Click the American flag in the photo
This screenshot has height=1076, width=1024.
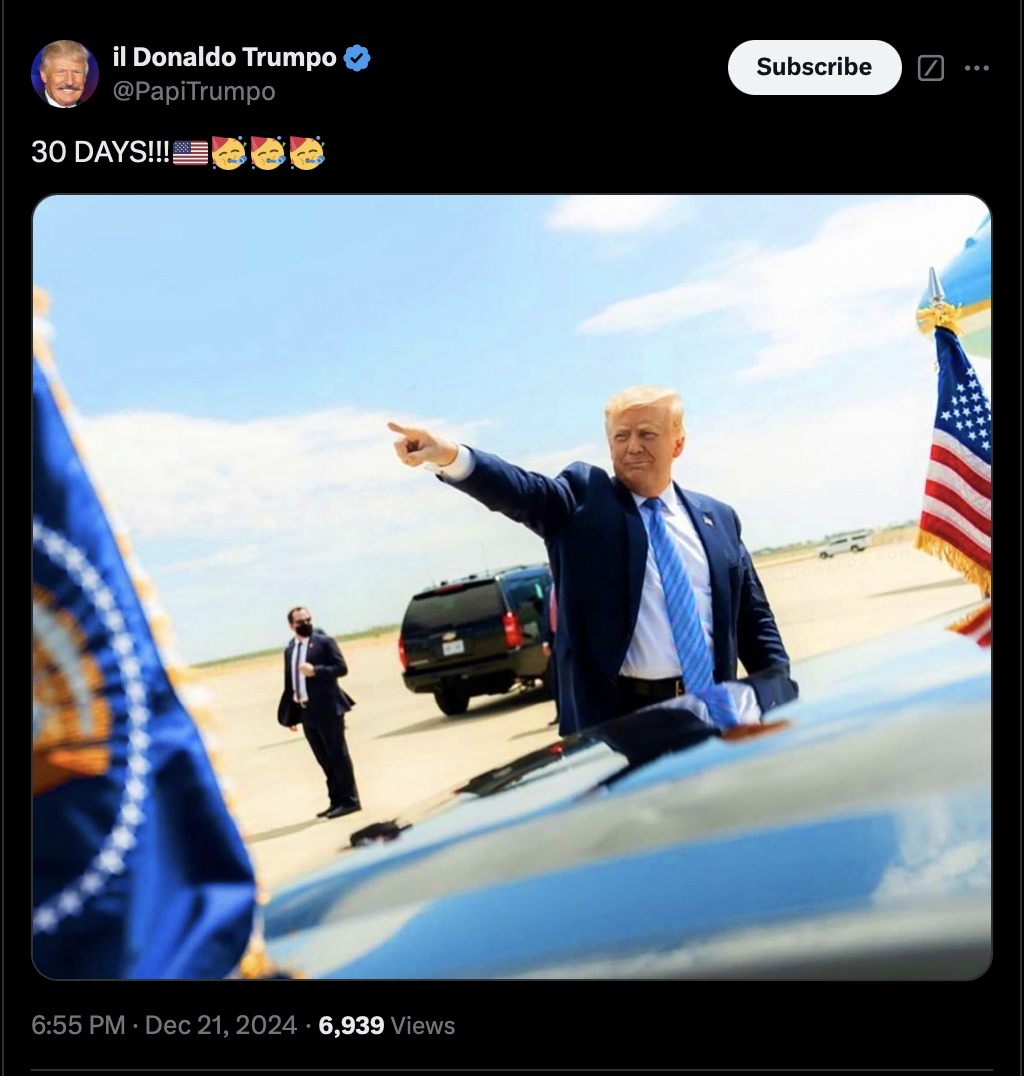(x=956, y=458)
